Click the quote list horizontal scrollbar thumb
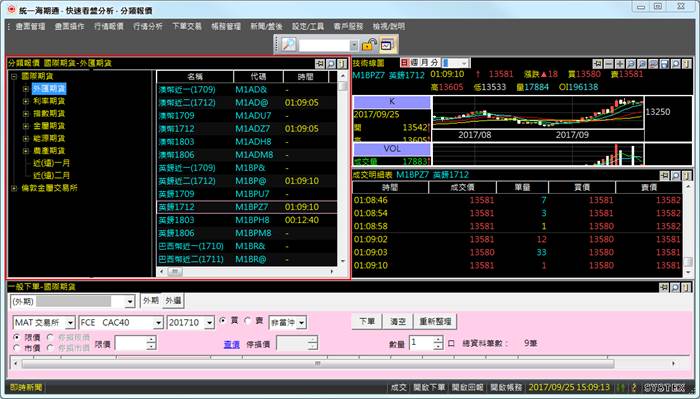 [175, 271]
